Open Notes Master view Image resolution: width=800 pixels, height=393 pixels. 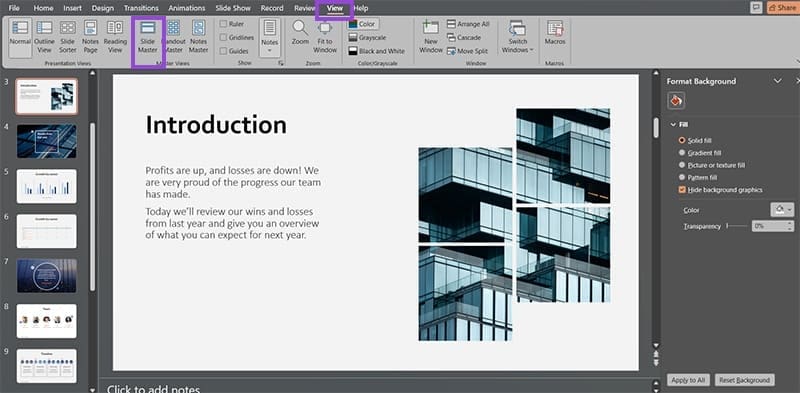198,37
